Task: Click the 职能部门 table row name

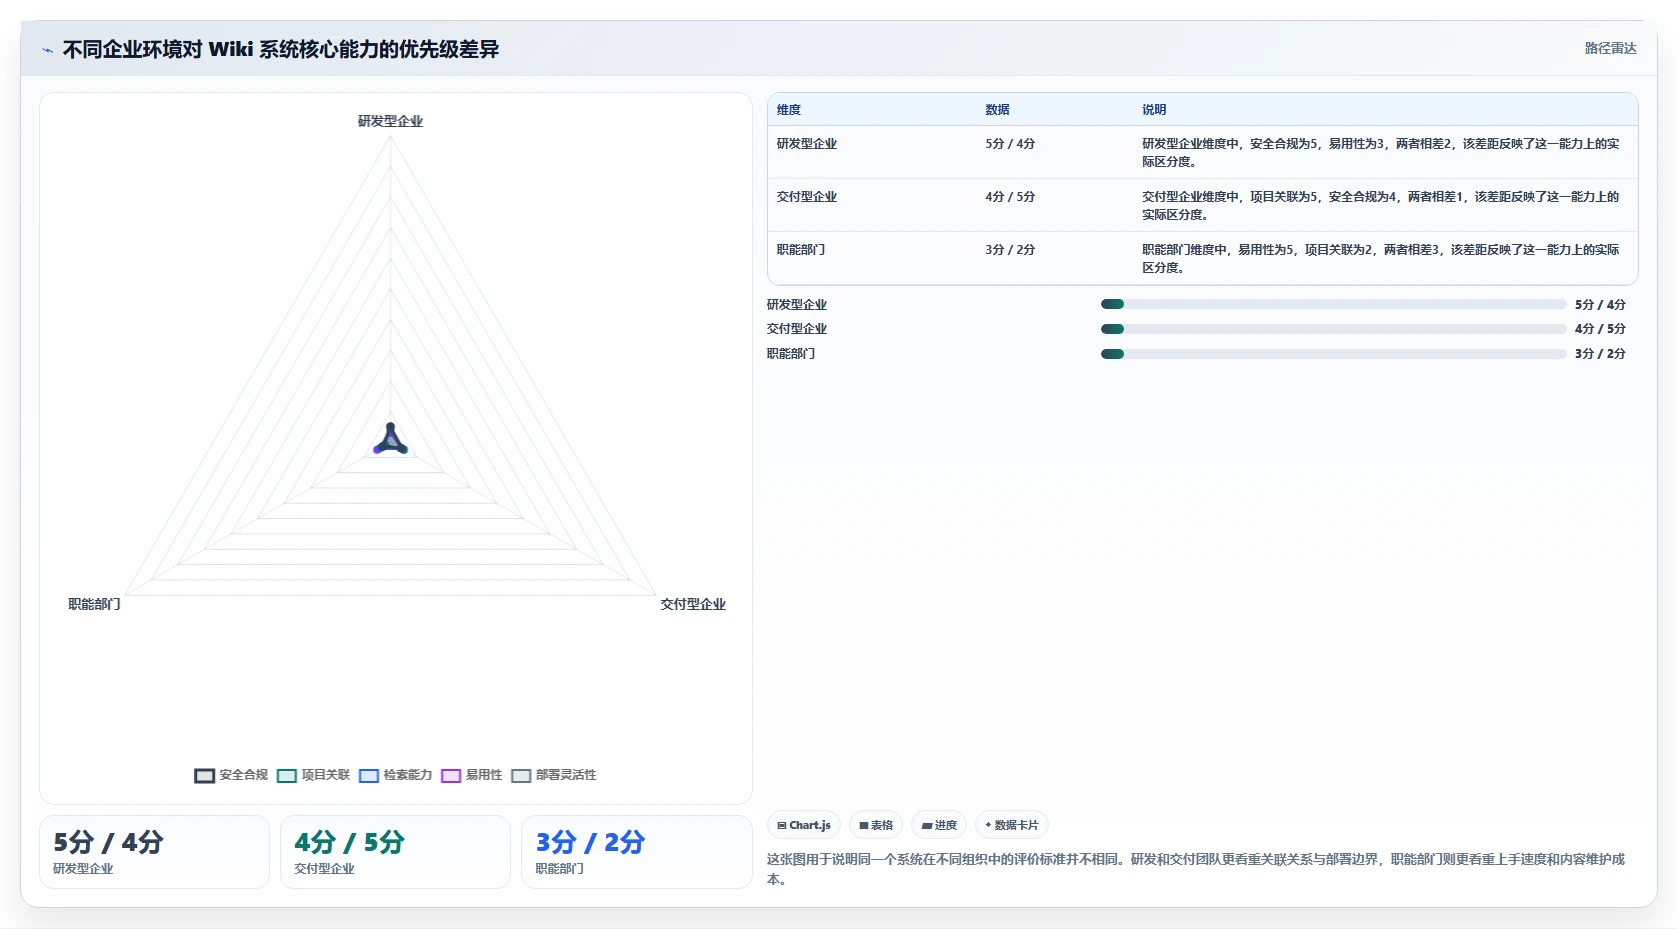Action: (x=801, y=250)
